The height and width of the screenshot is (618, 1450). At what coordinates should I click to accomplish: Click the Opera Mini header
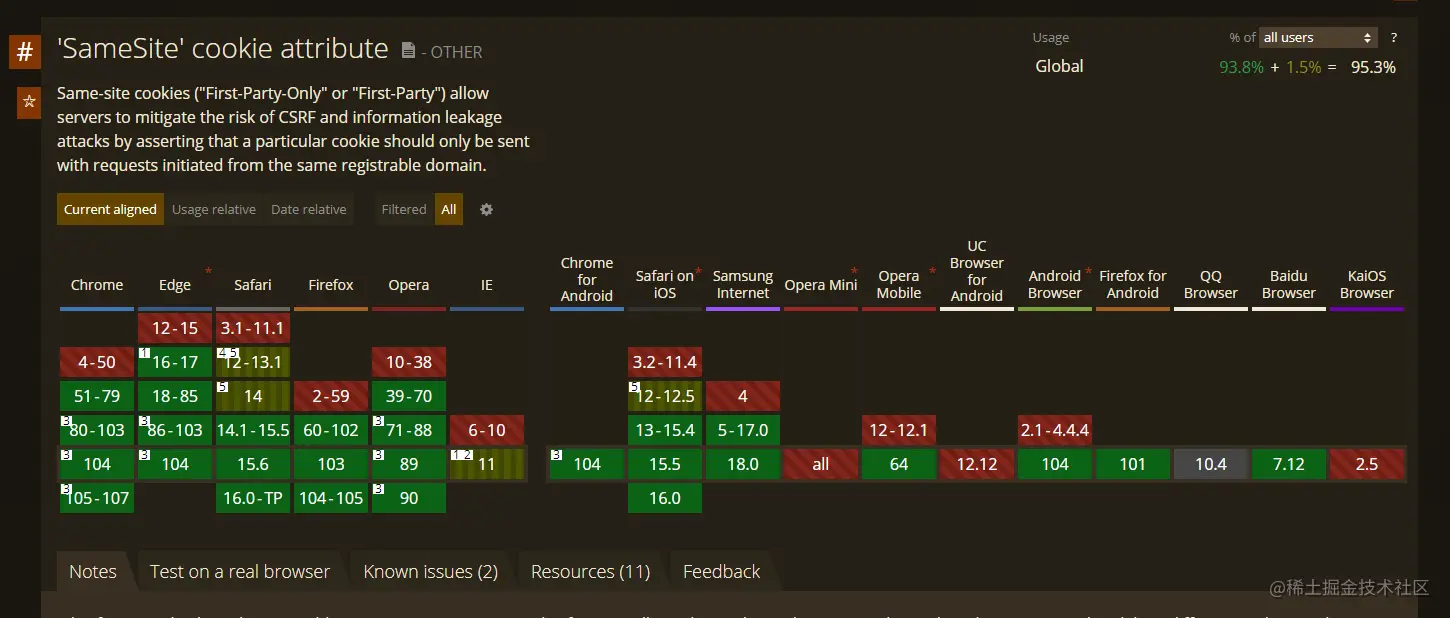point(821,285)
